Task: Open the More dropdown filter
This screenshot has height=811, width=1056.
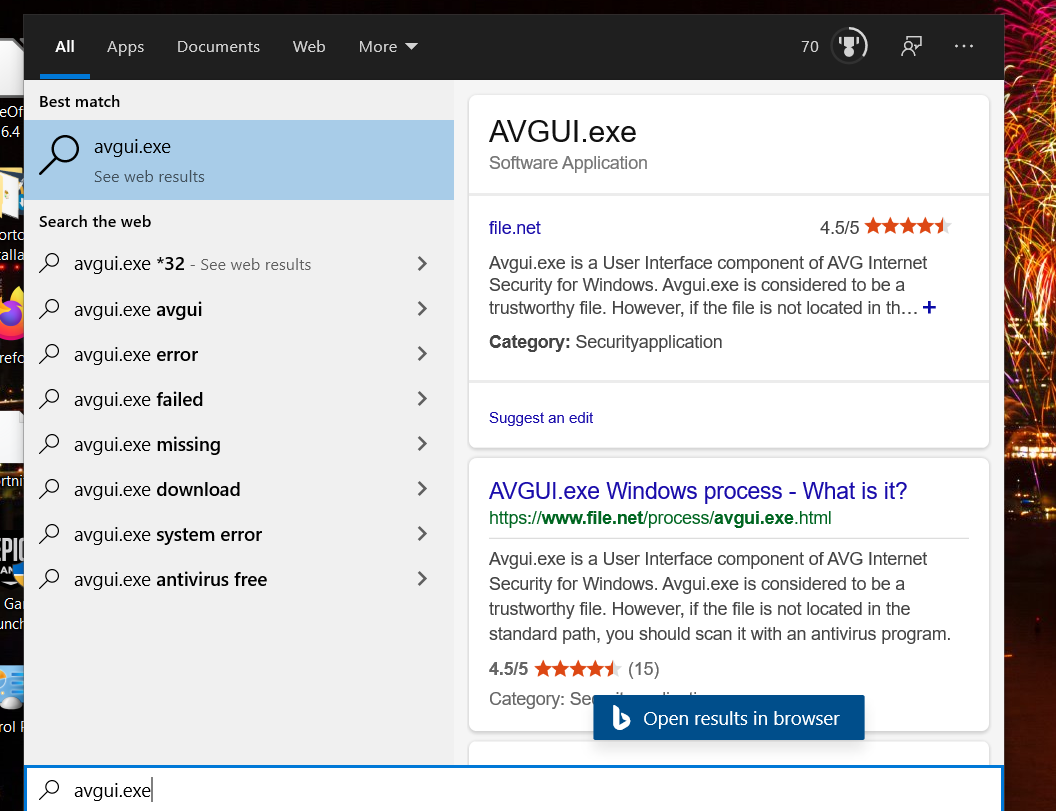Action: tap(388, 46)
